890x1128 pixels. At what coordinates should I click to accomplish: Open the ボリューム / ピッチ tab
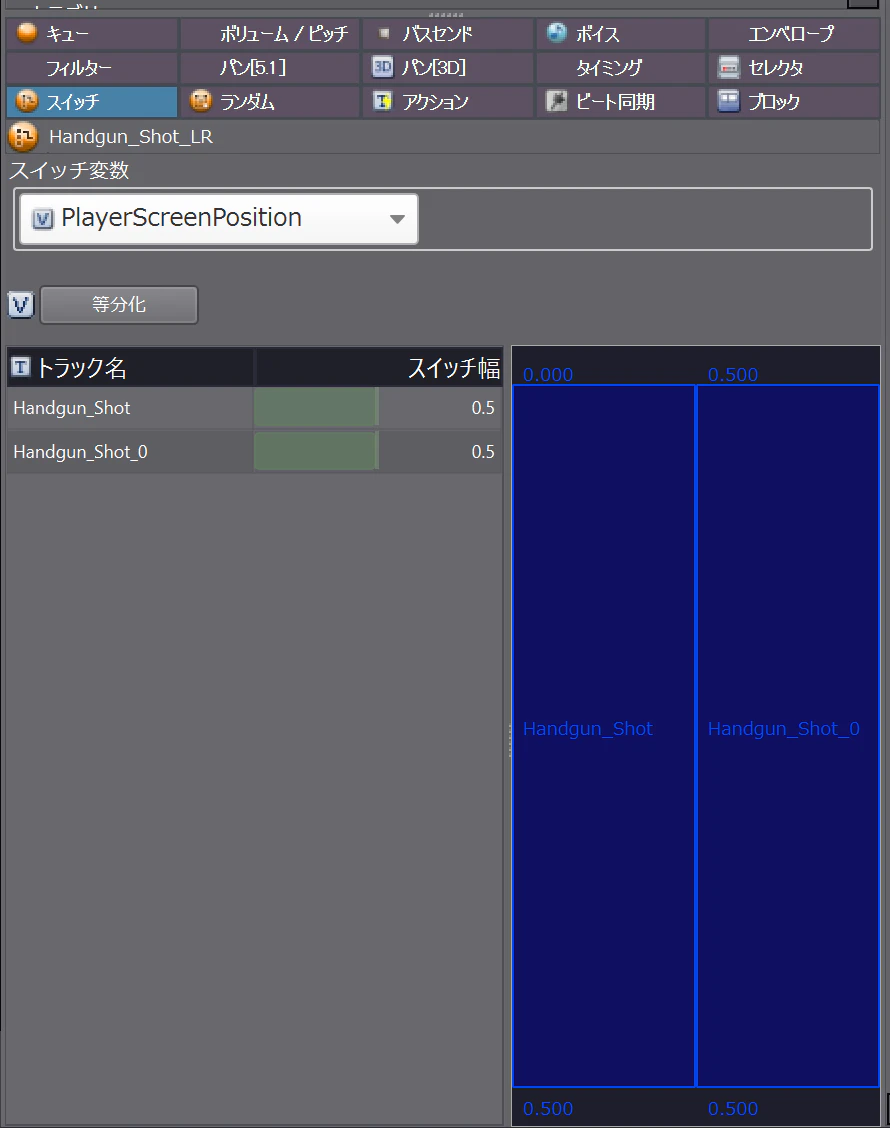pyautogui.click(x=269, y=34)
